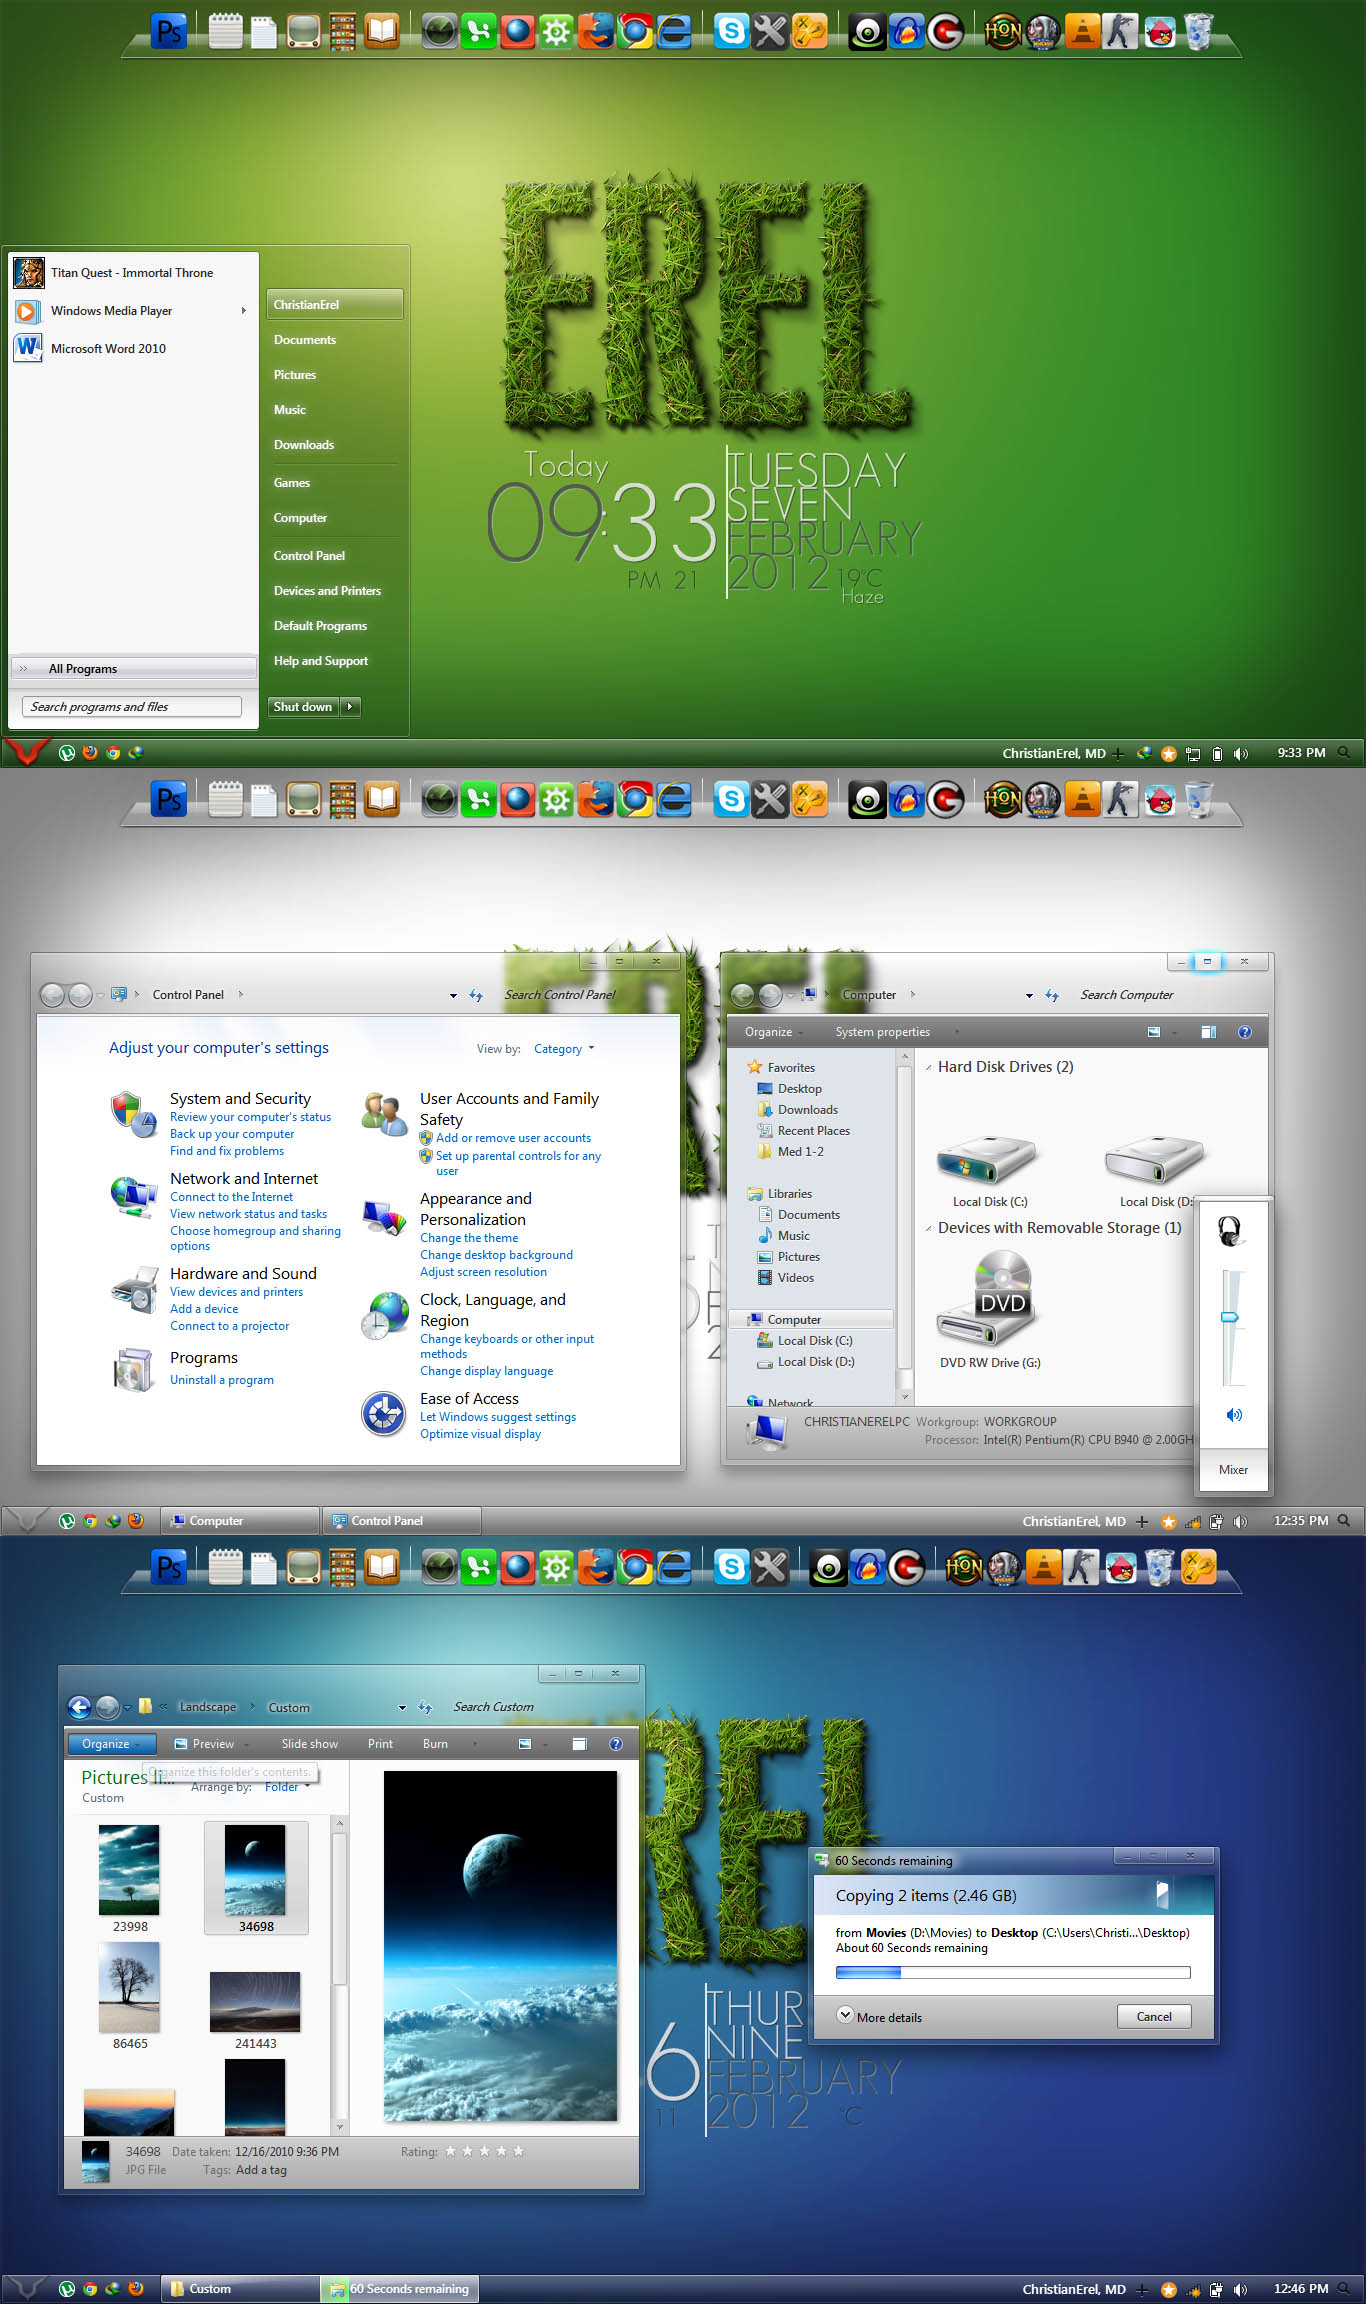The height and width of the screenshot is (2304, 1366).
Task: Click the copy progress bar
Action: pos(1013,1973)
